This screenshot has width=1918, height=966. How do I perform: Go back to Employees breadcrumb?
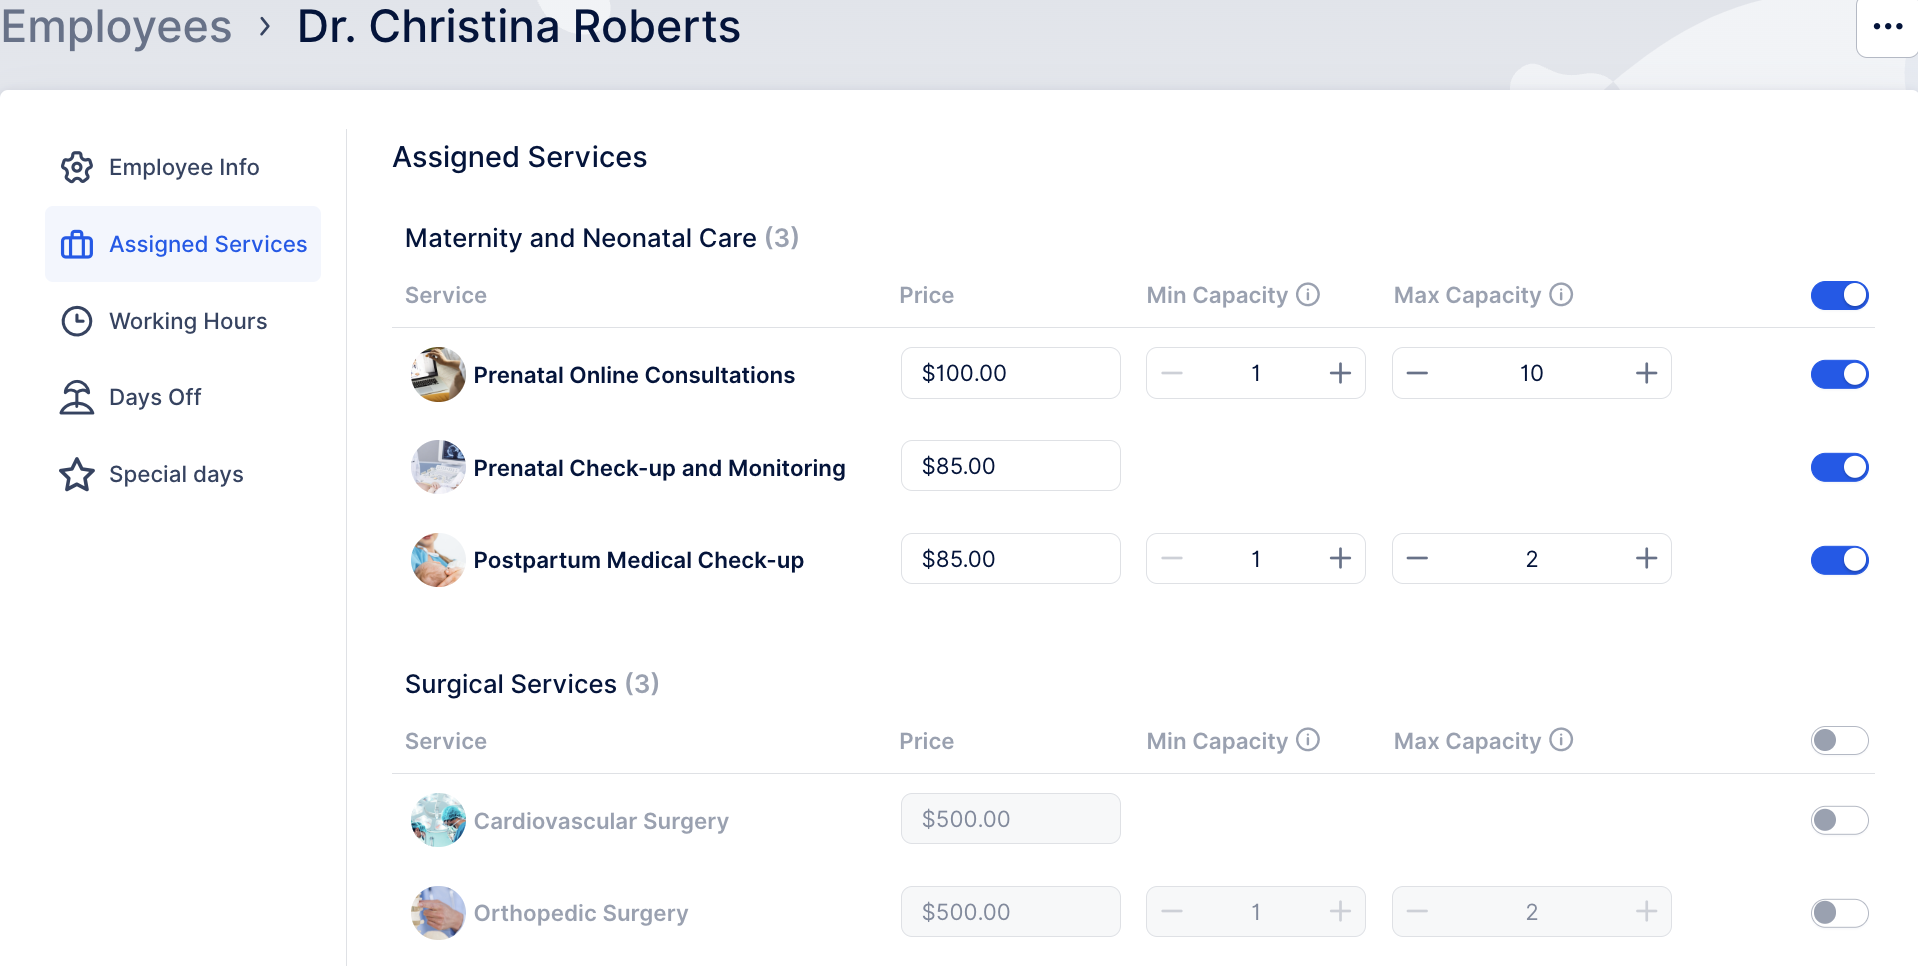(x=116, y=27)
